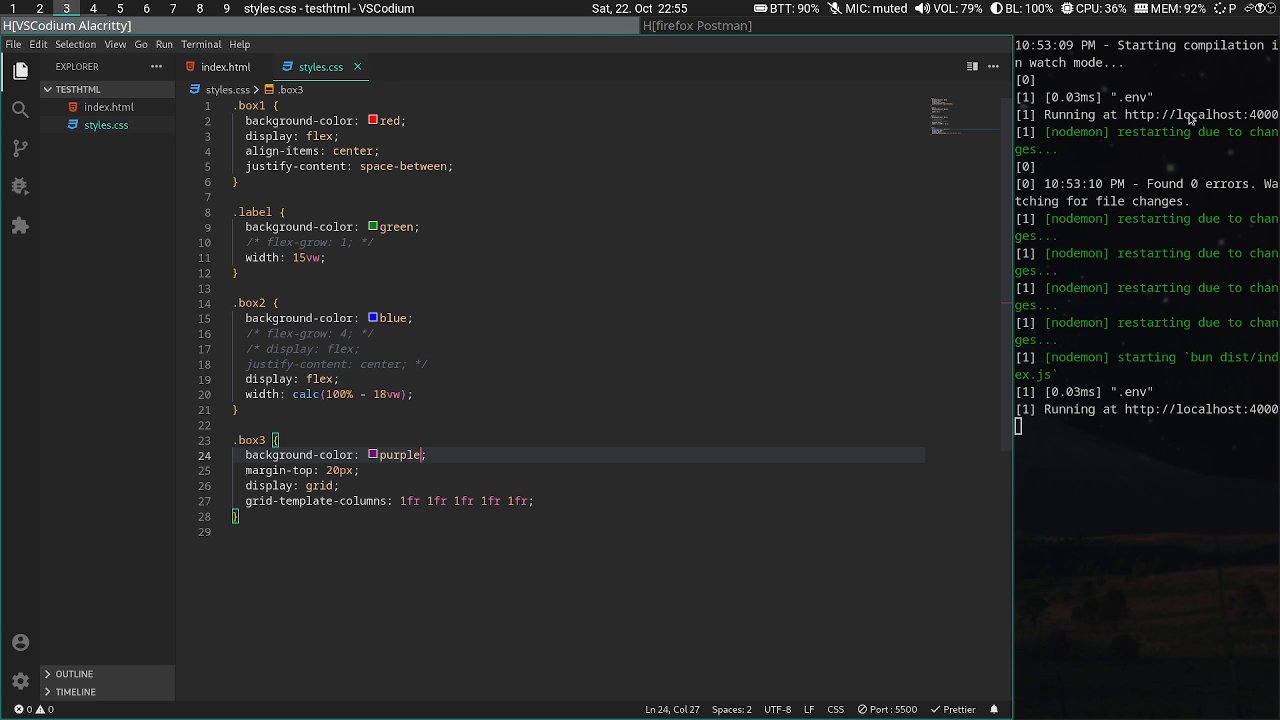Click the notifications bell in status bar

tap(994, 709)
